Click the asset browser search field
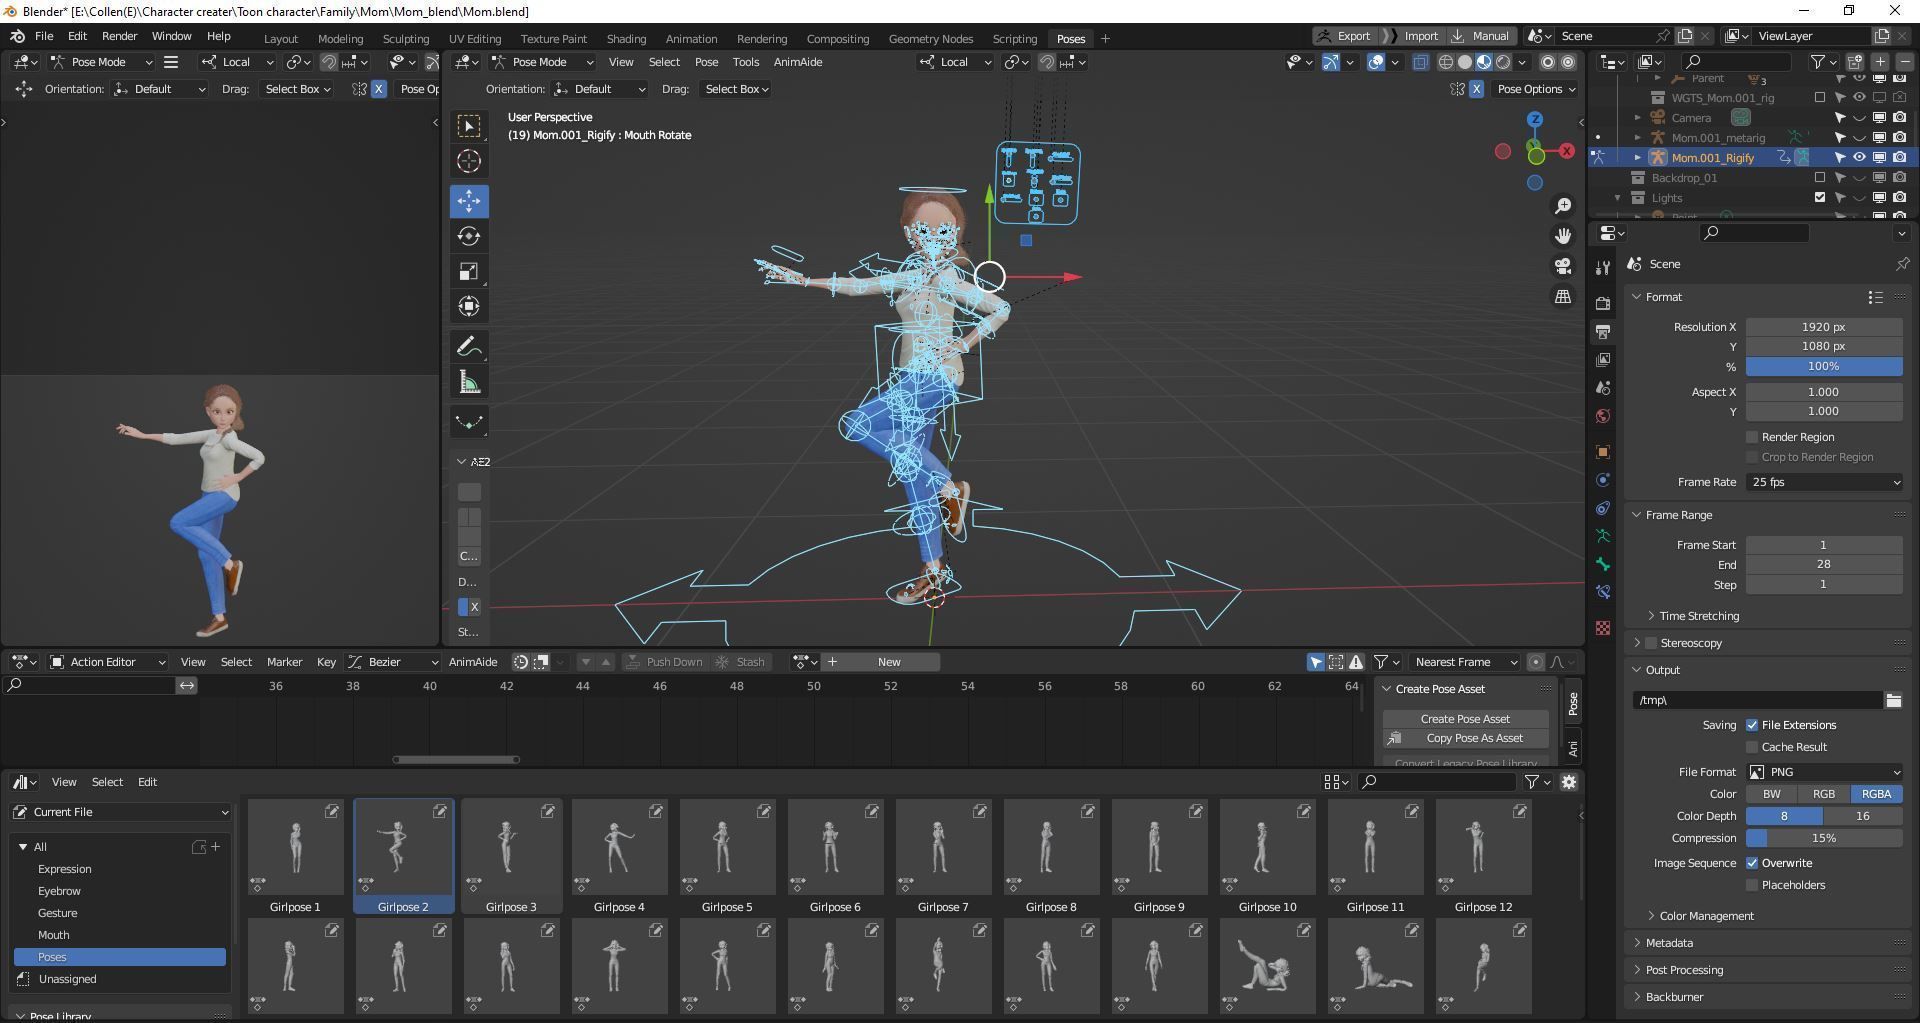 [1437, 782]
